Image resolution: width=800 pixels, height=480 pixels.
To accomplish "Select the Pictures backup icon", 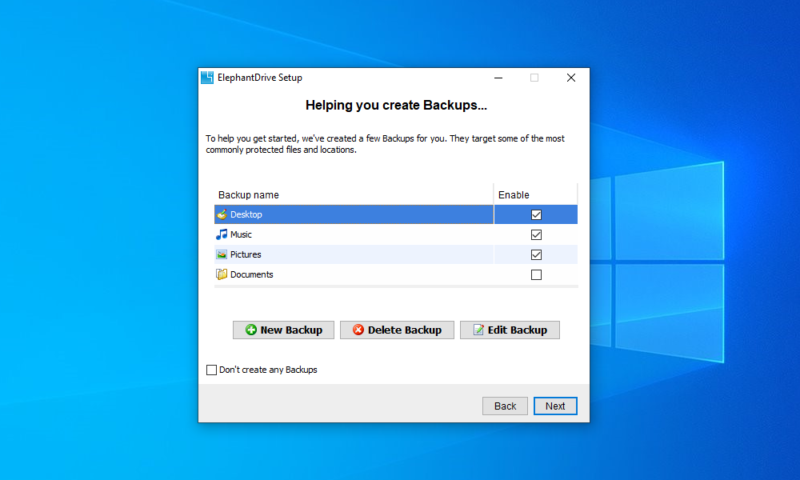I will point(222,254).
